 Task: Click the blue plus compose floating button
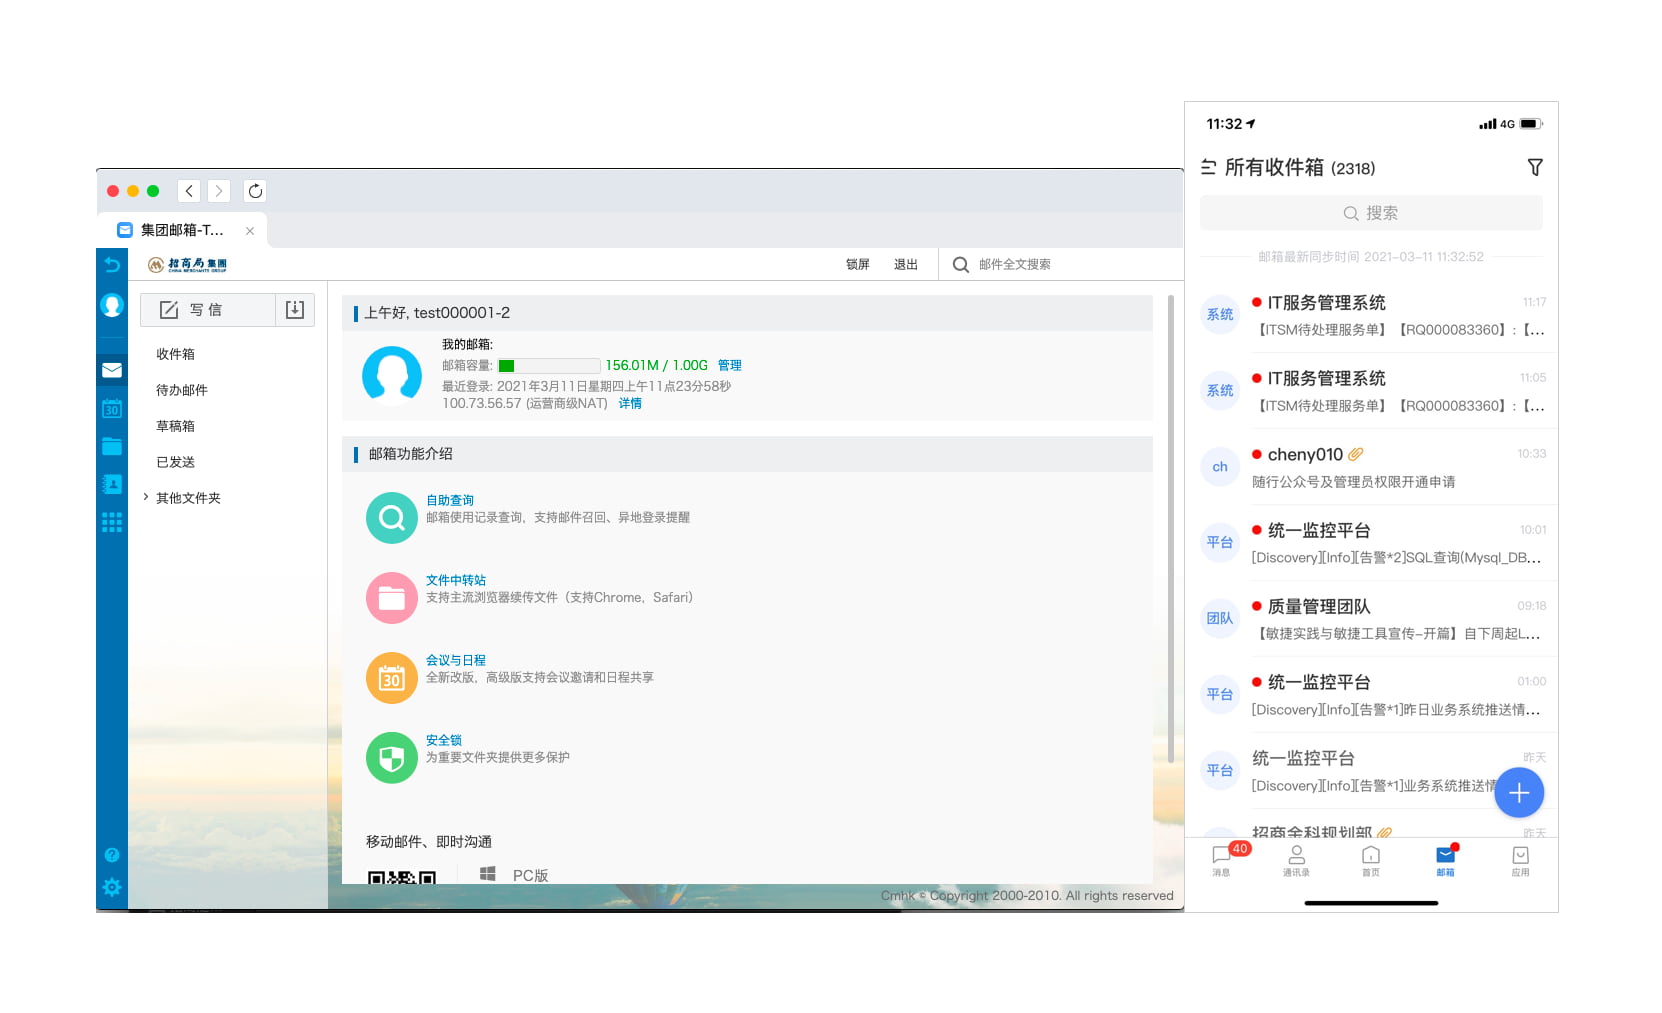(x=1519, y=793)
